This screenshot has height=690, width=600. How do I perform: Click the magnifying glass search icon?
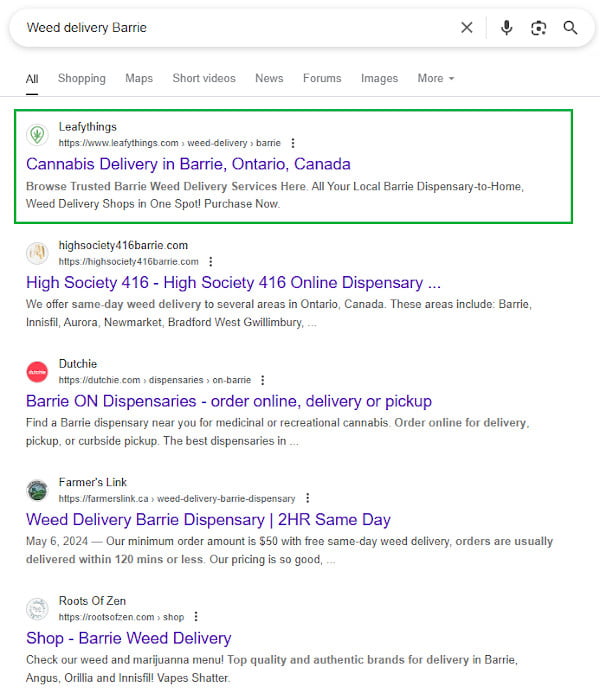(571, 28)
